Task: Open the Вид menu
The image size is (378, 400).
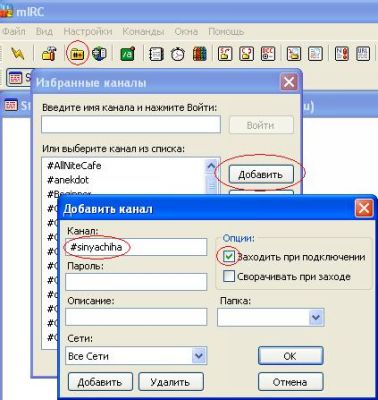Action: point(44,32)
